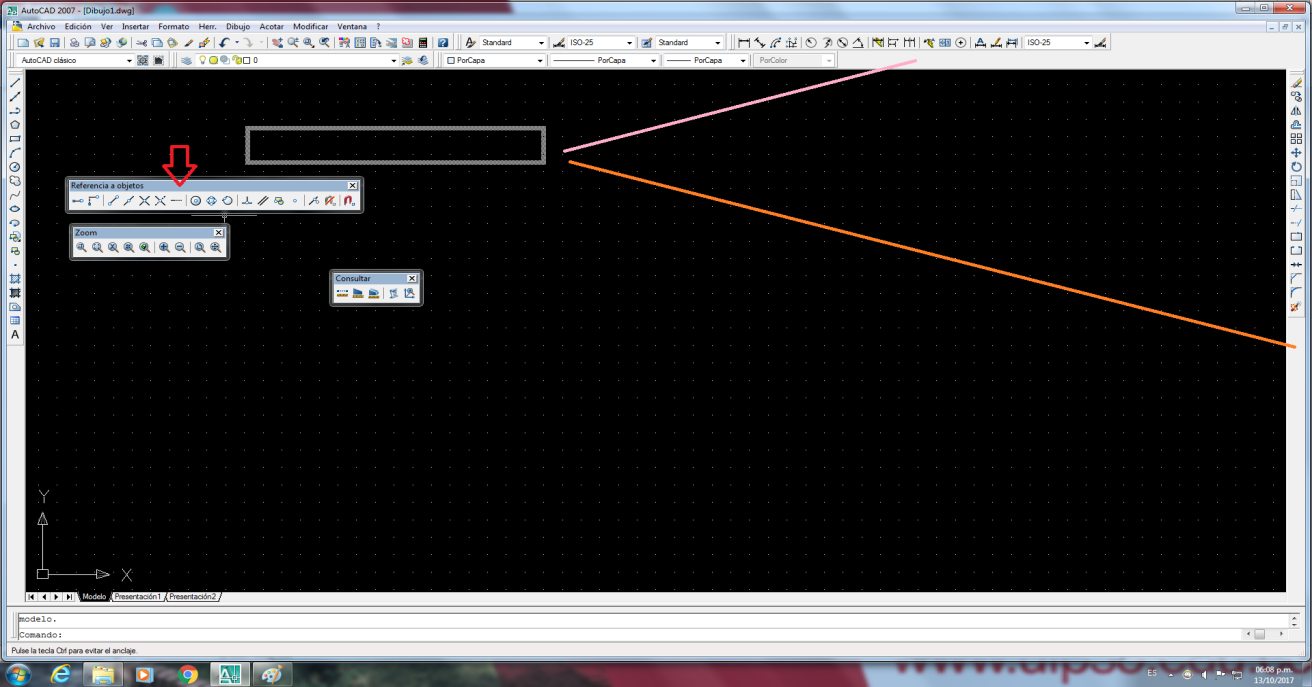The width and height of the screenshot is (1312, 687).
Task: Open the Formato menu
Action: (173, 26)
